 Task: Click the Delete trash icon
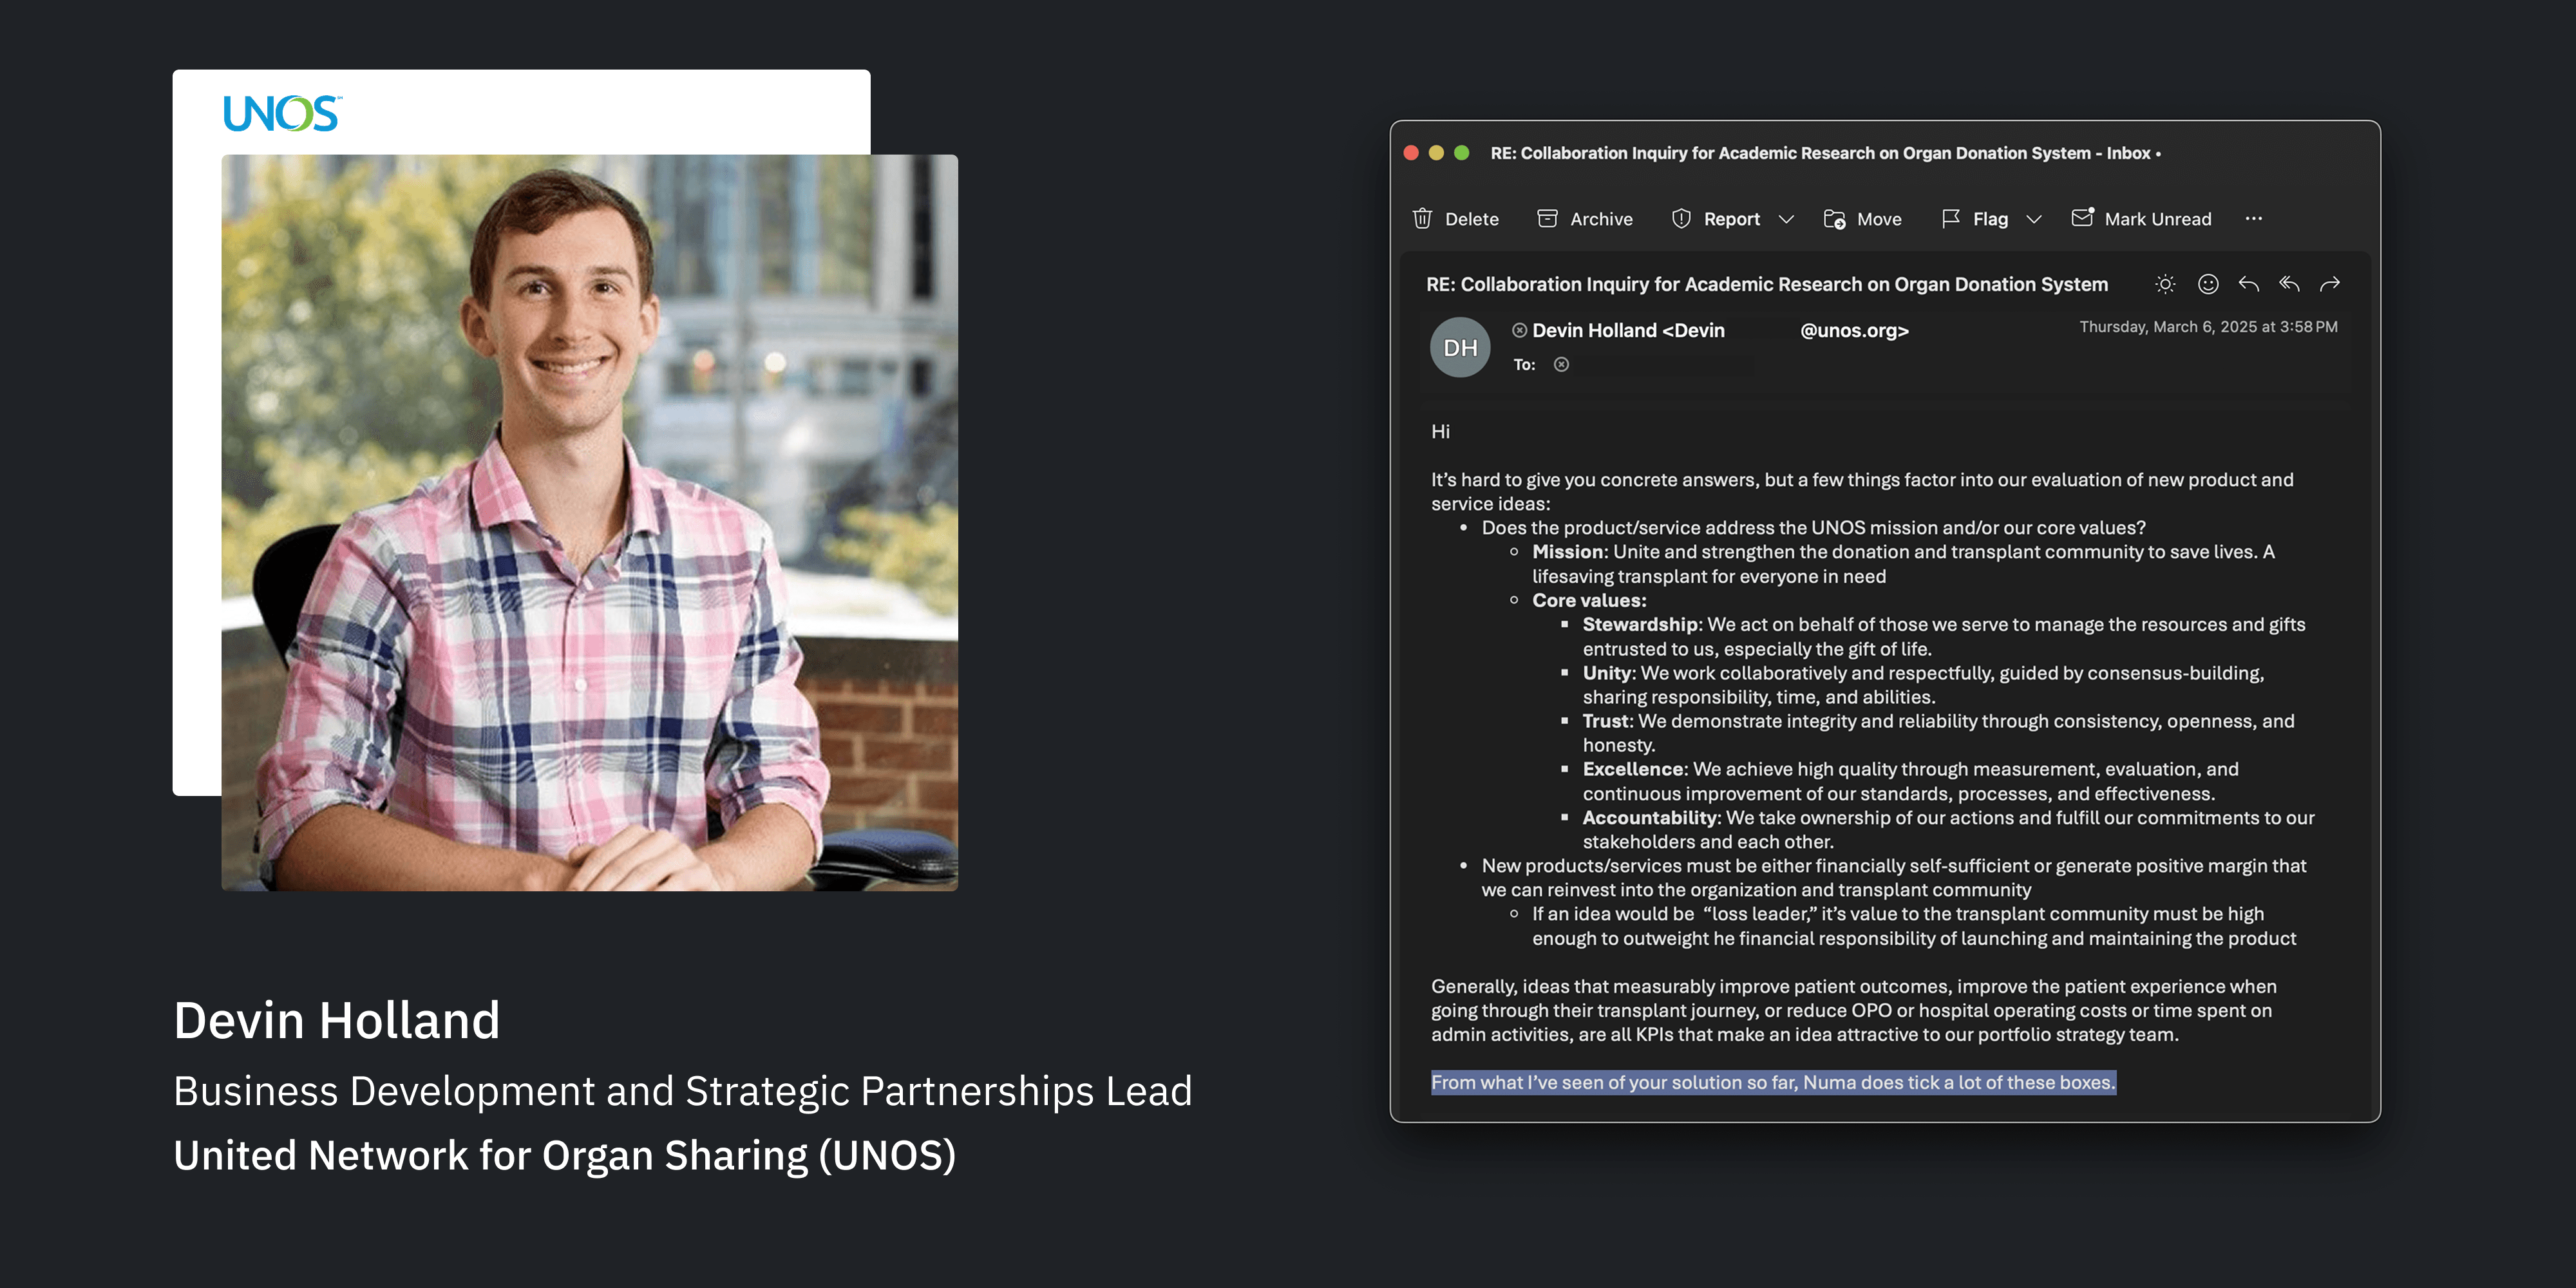click(1422, 219)
